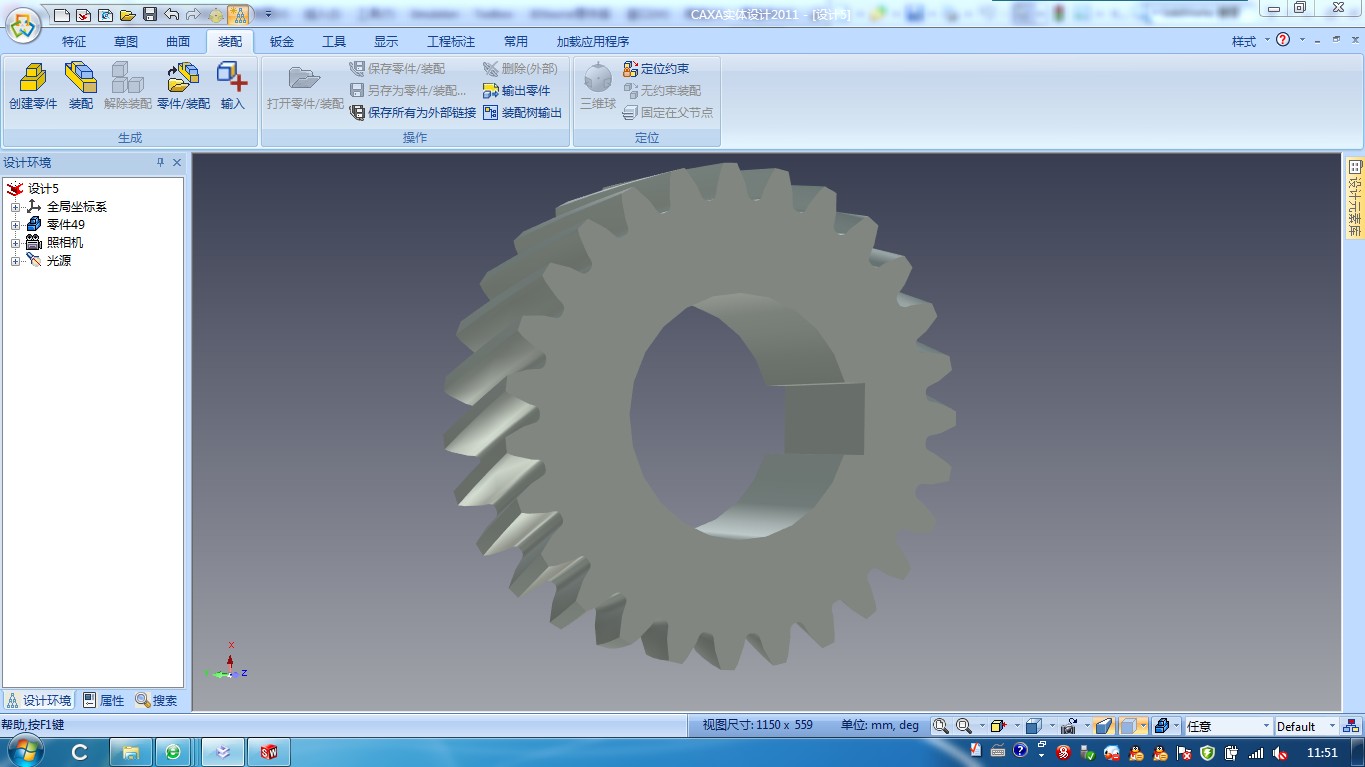Expand the 全局坐标系 tree node

(x=16, y=207)
